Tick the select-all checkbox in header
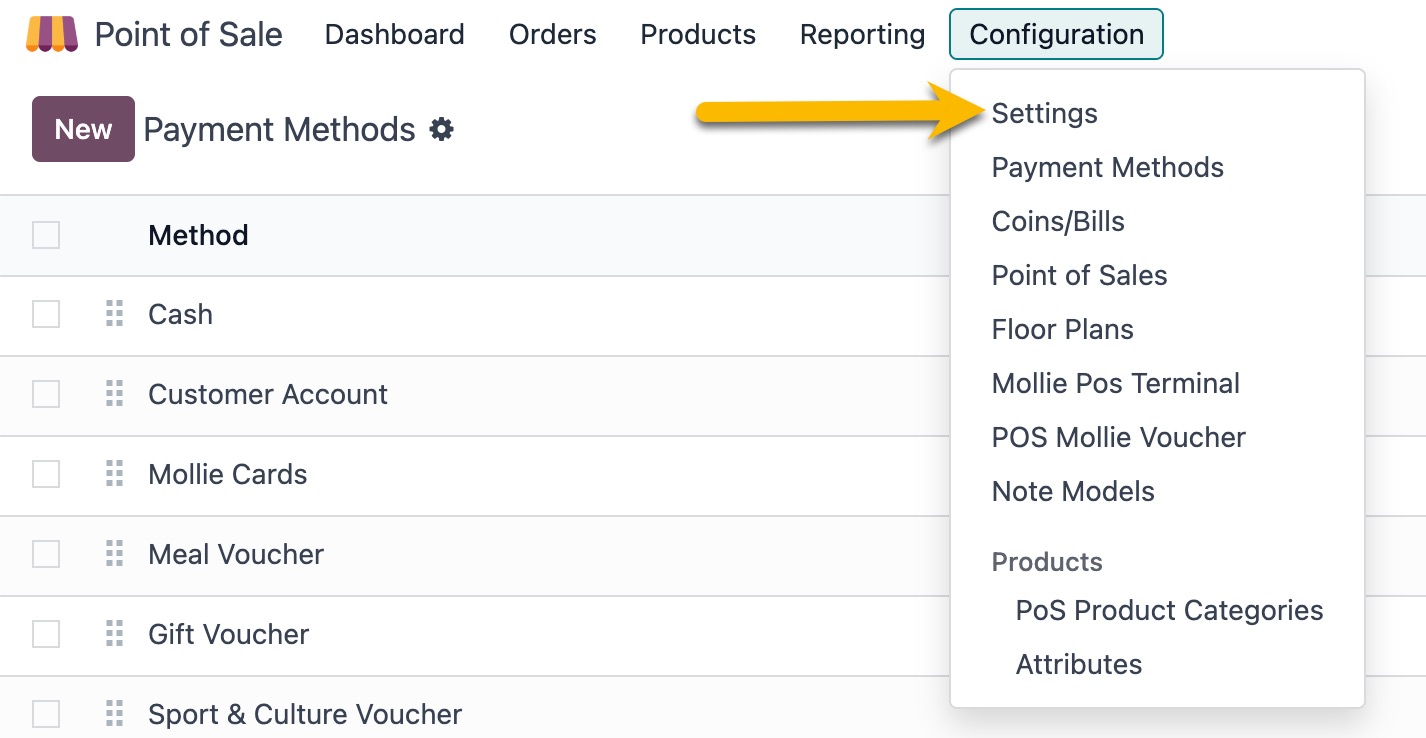 tap(46, 235)
